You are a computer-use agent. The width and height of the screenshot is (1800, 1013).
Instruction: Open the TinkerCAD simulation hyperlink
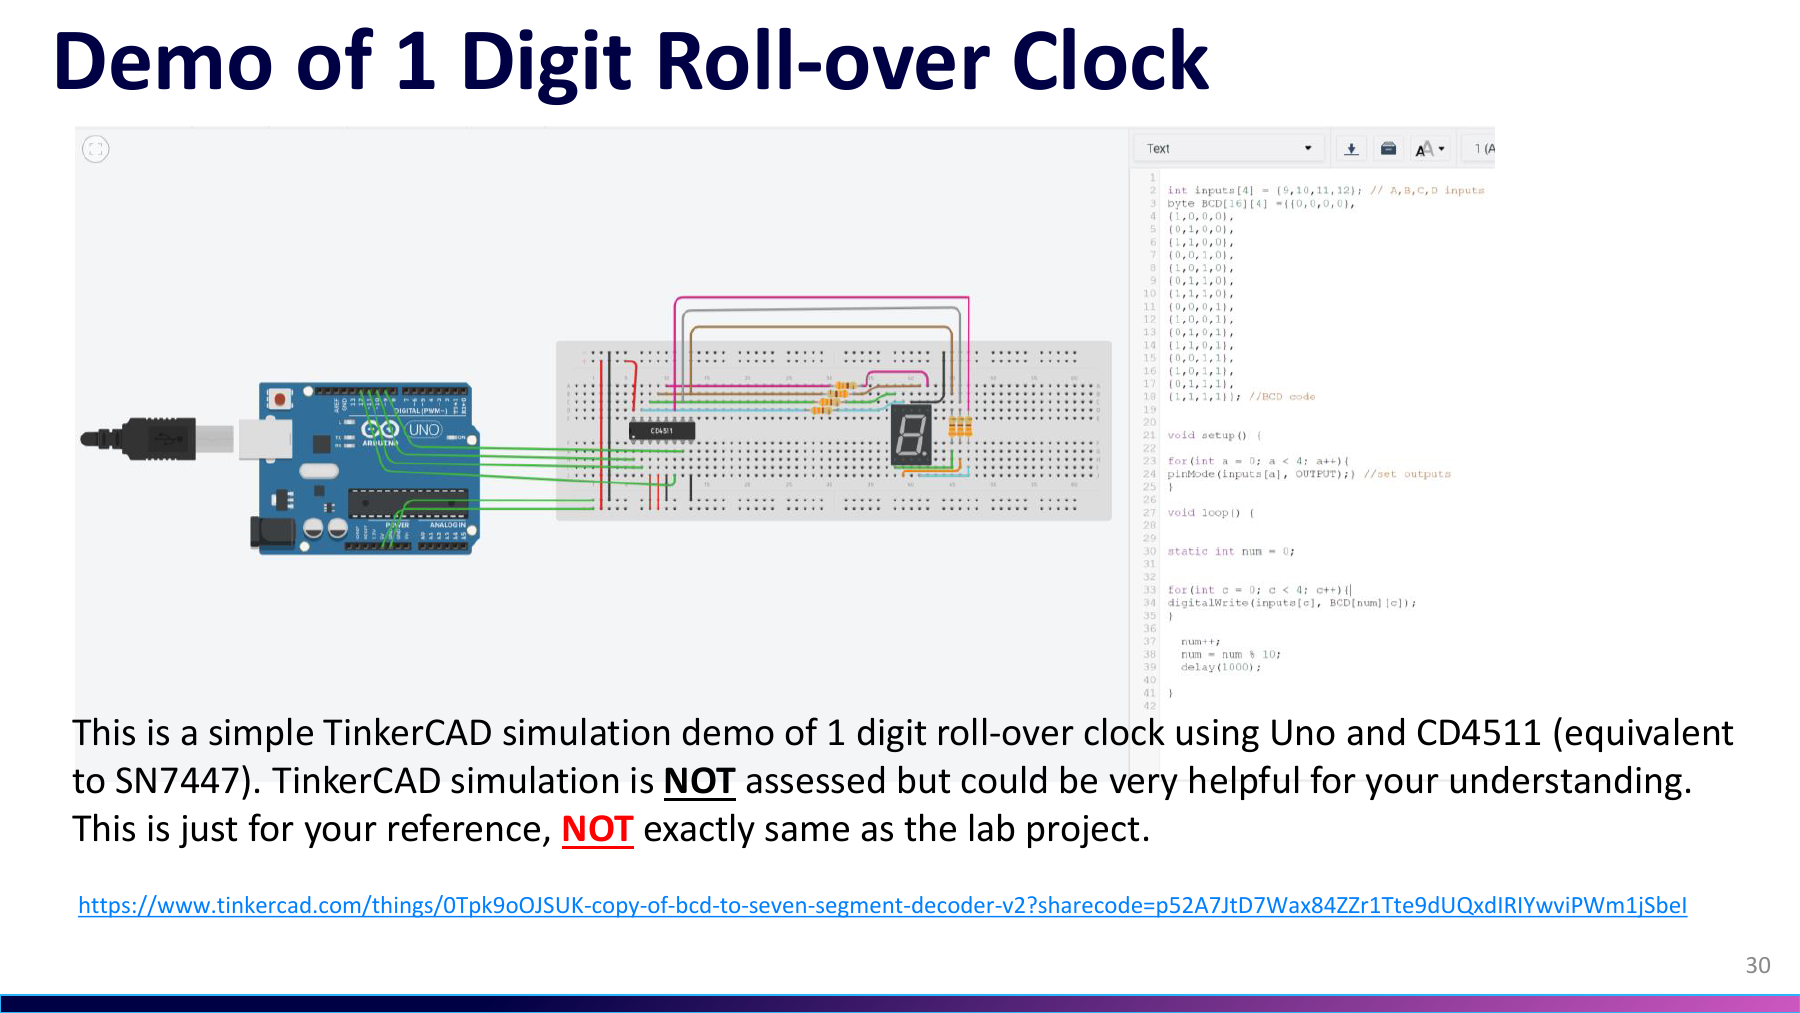(x=882, y=905)
